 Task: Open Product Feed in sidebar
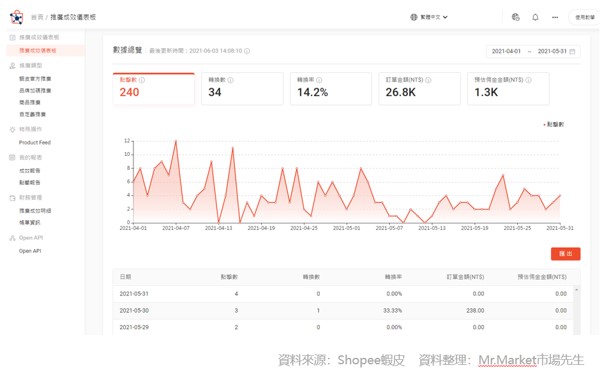[x=35, y=142]
